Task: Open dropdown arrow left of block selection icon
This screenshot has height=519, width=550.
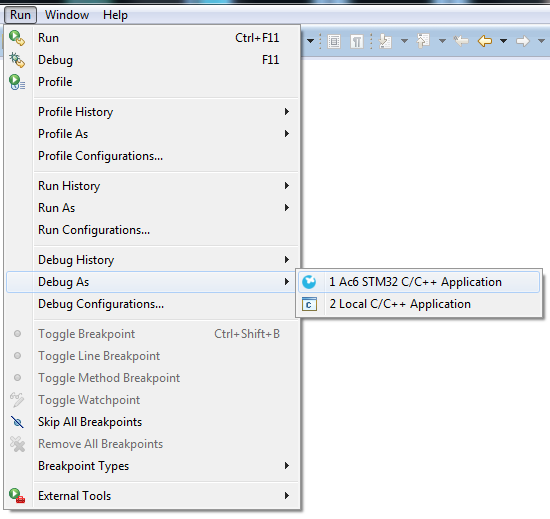Action: tap(310, 41)
